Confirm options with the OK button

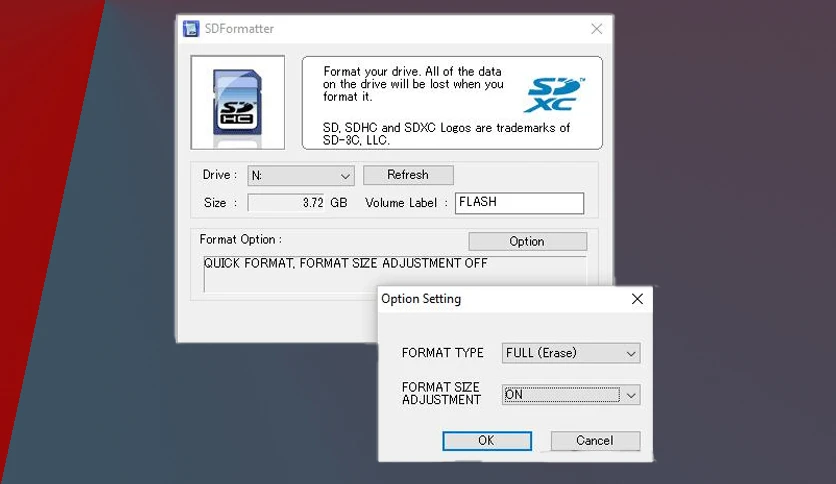click(487, 441)
